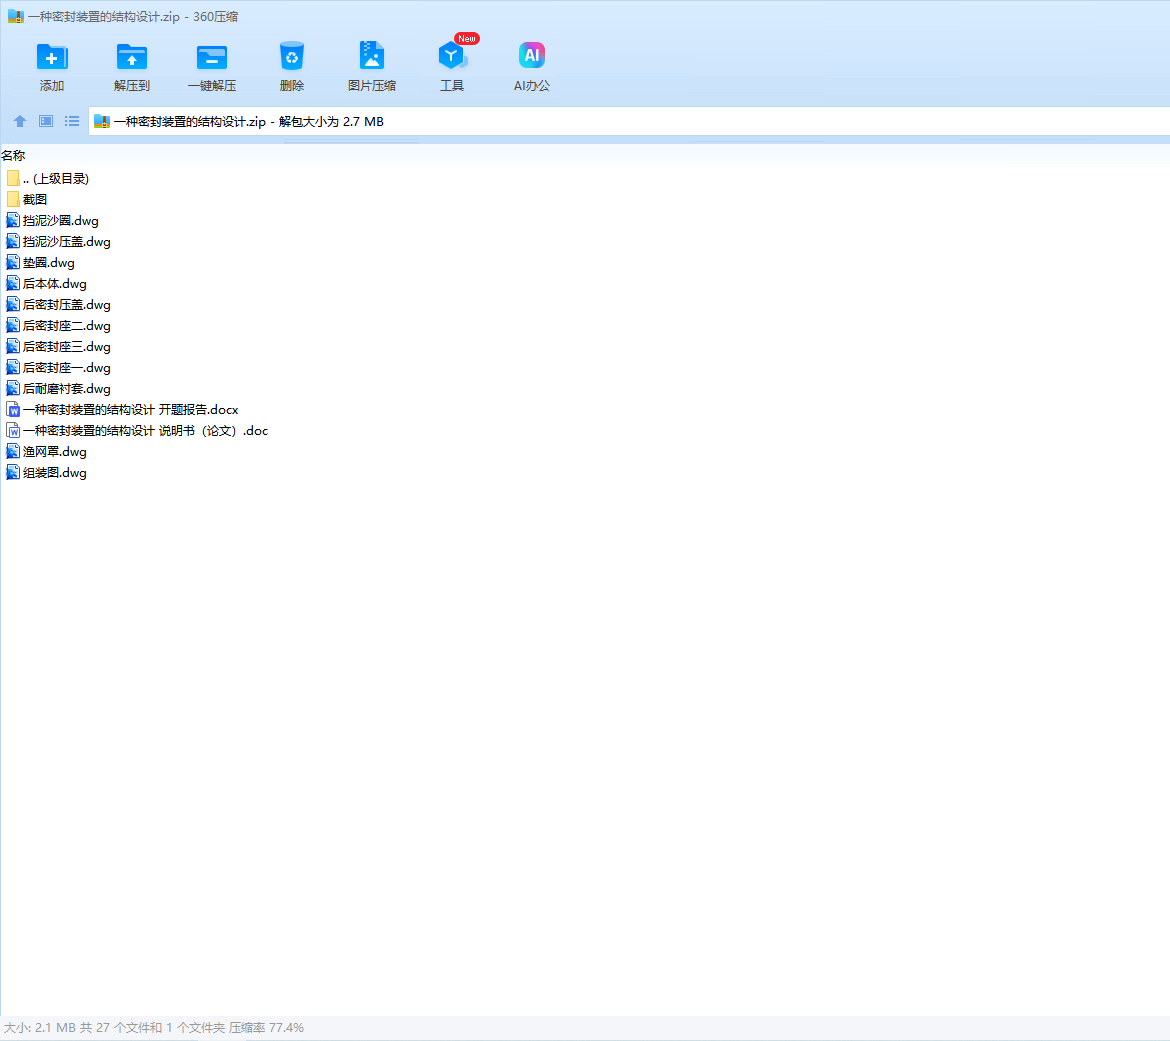Select file 后密封座二.dwg
This screenshot has width=1170, height=1041.
[x=58, y=325]
